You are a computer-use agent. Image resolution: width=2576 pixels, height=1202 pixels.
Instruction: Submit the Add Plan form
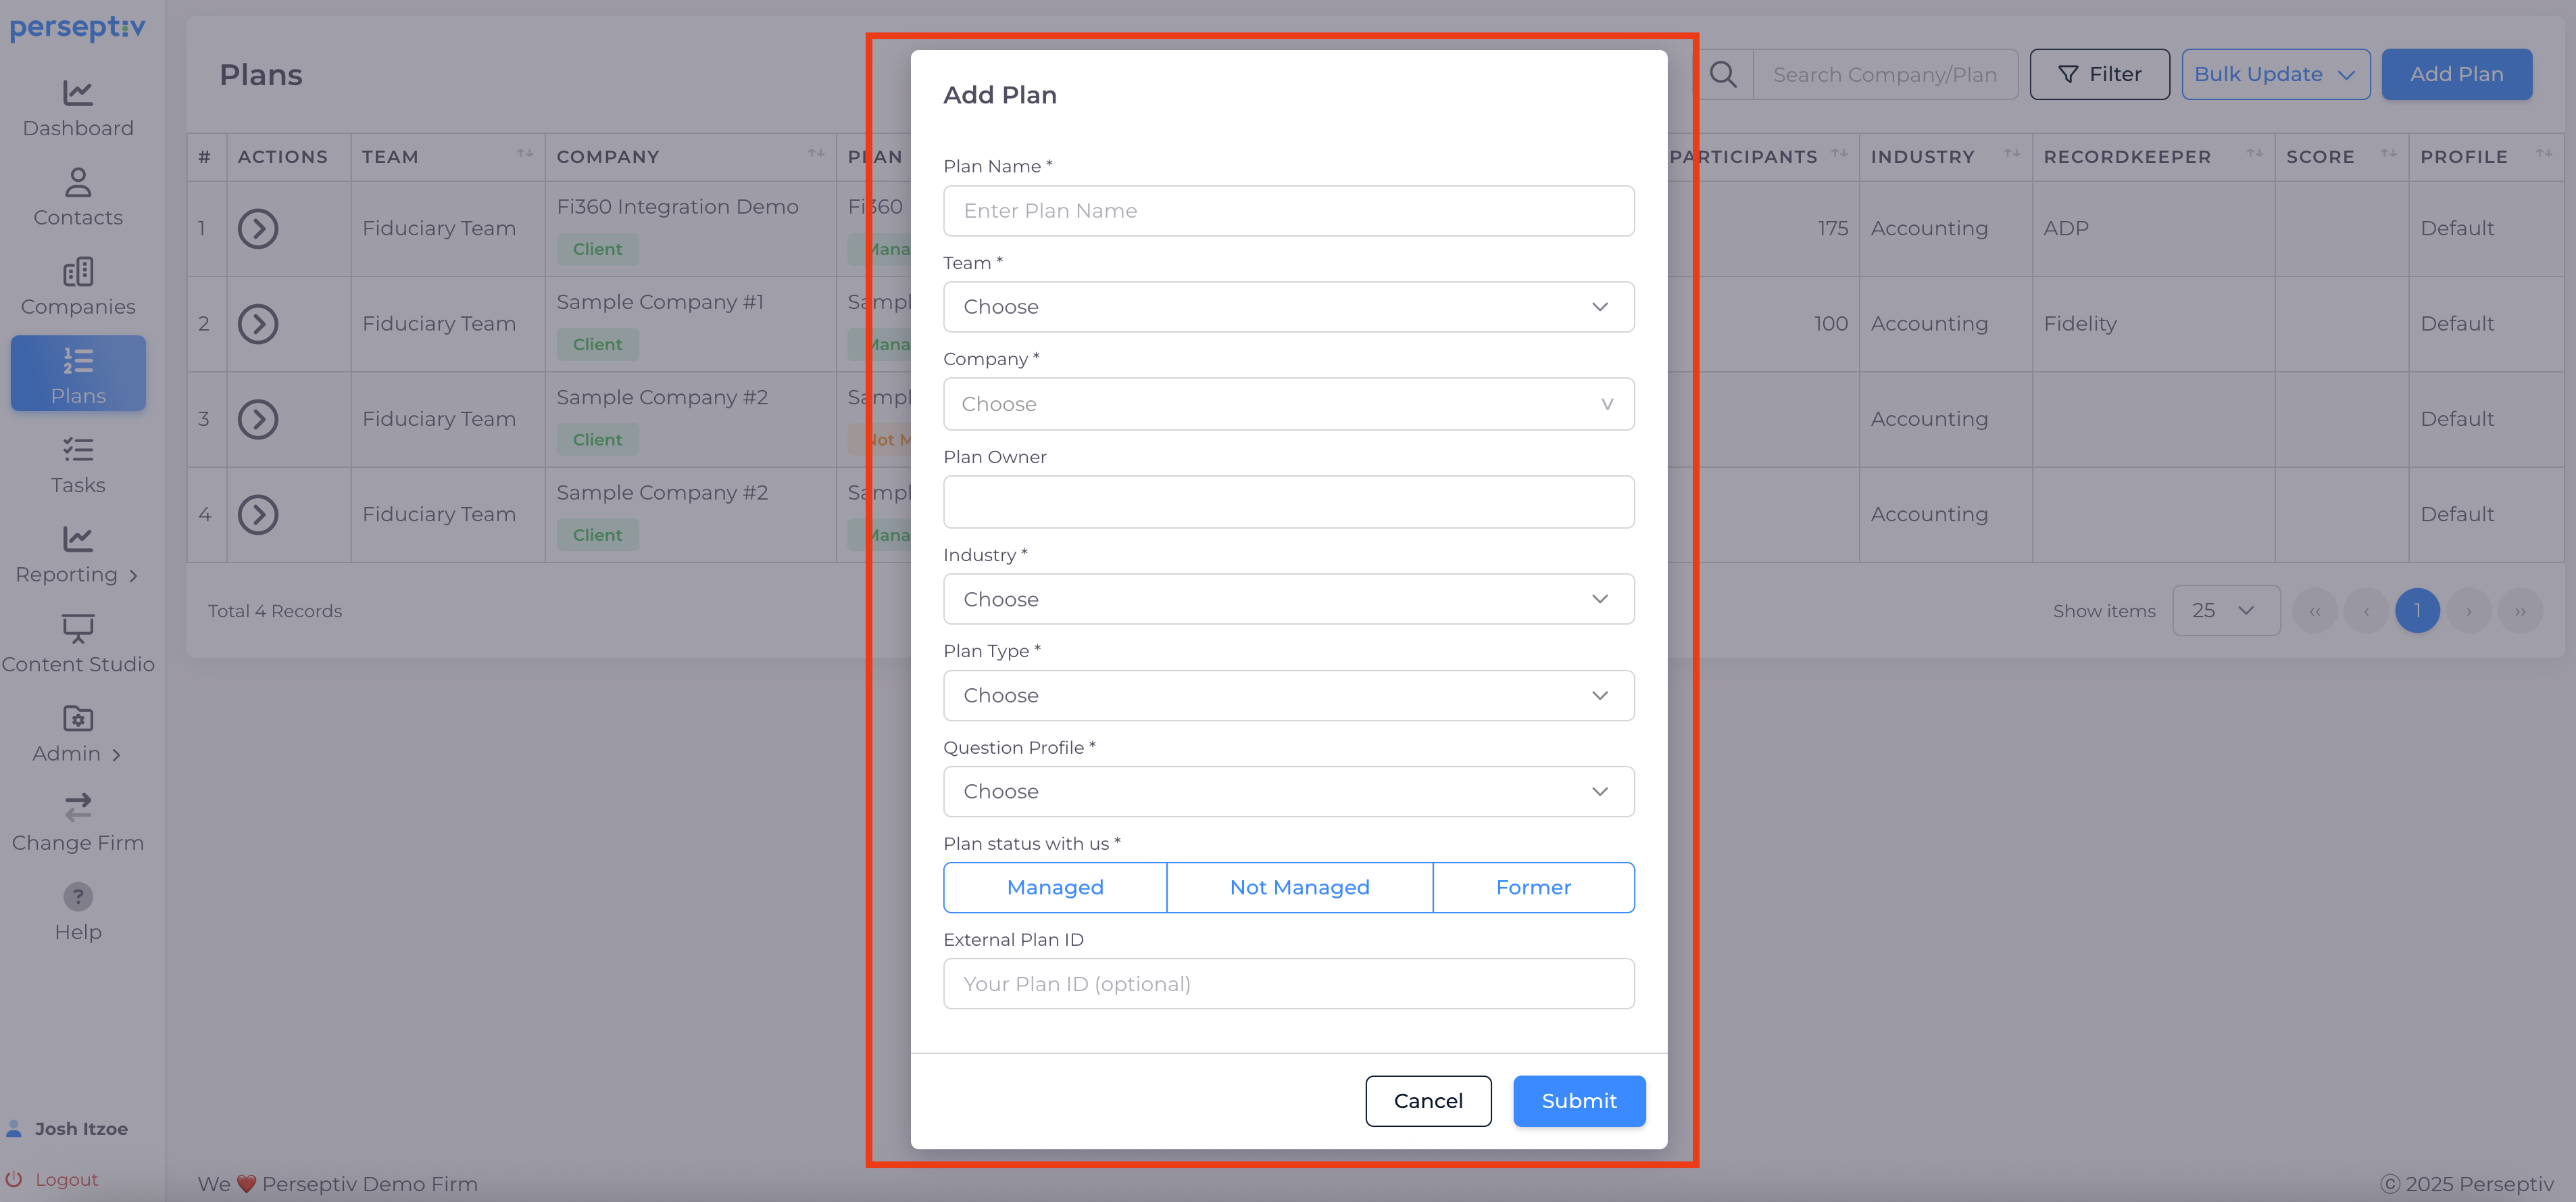point(1578,1100)
